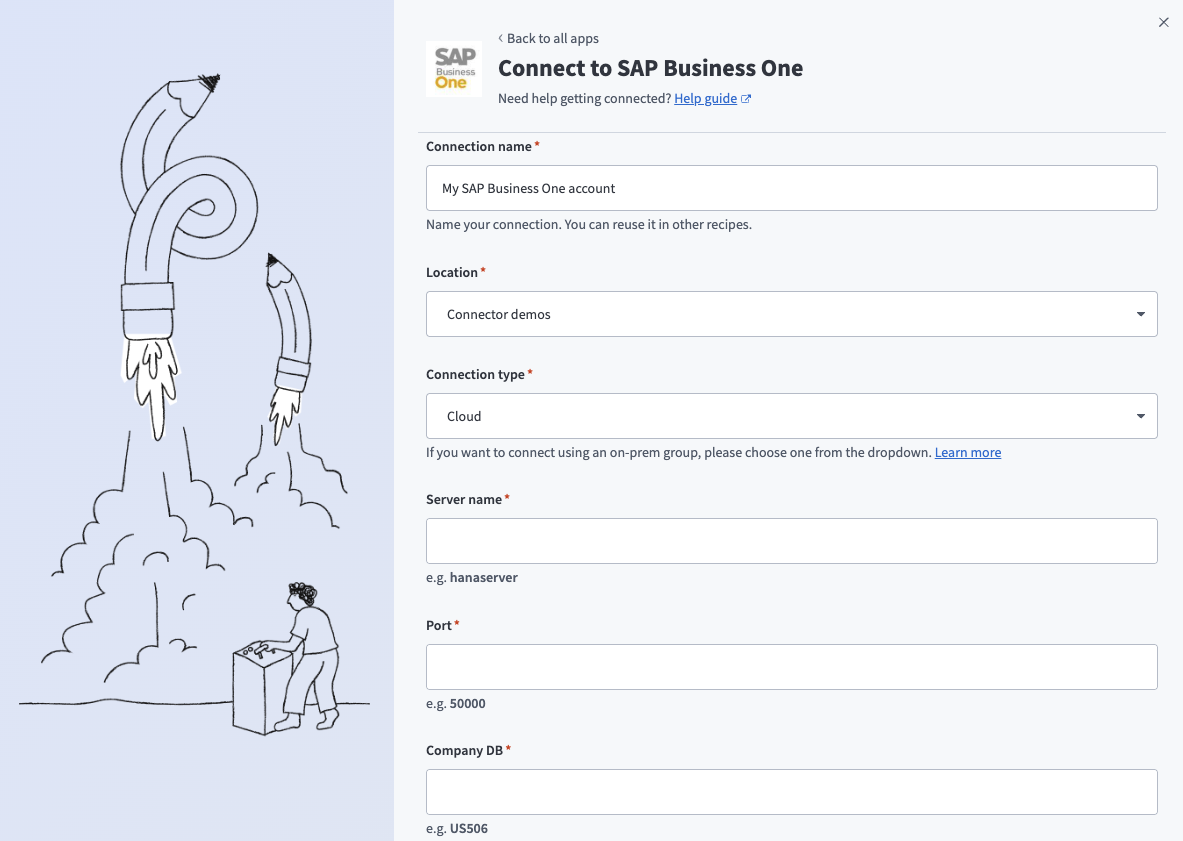Click the Location dropdown arrow
1183x841 pixels.
tap(1141, 314)
